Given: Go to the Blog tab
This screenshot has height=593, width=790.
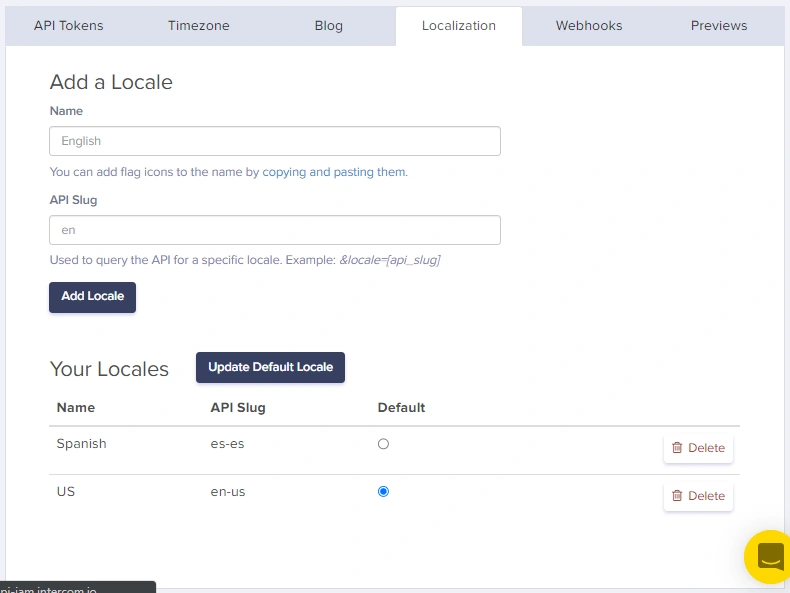Looking at the screenshot, I should [328, 26].
